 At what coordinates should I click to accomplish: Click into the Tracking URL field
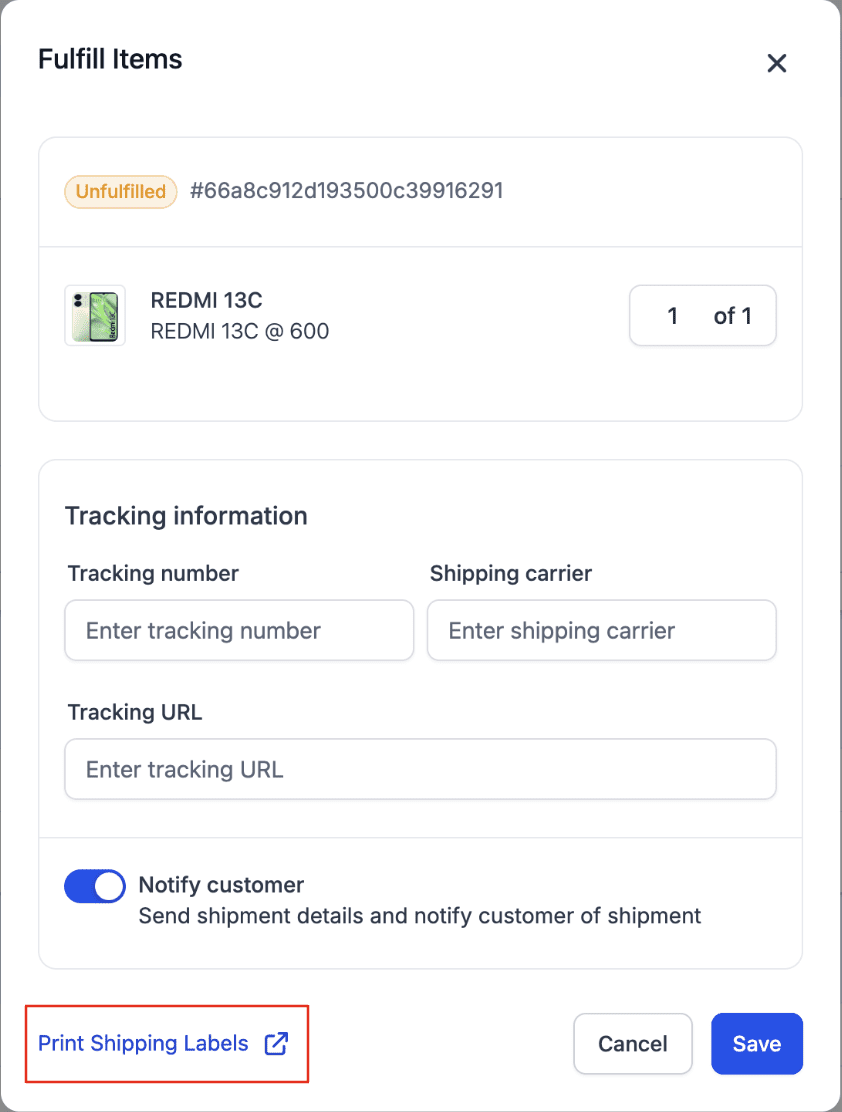421,769
